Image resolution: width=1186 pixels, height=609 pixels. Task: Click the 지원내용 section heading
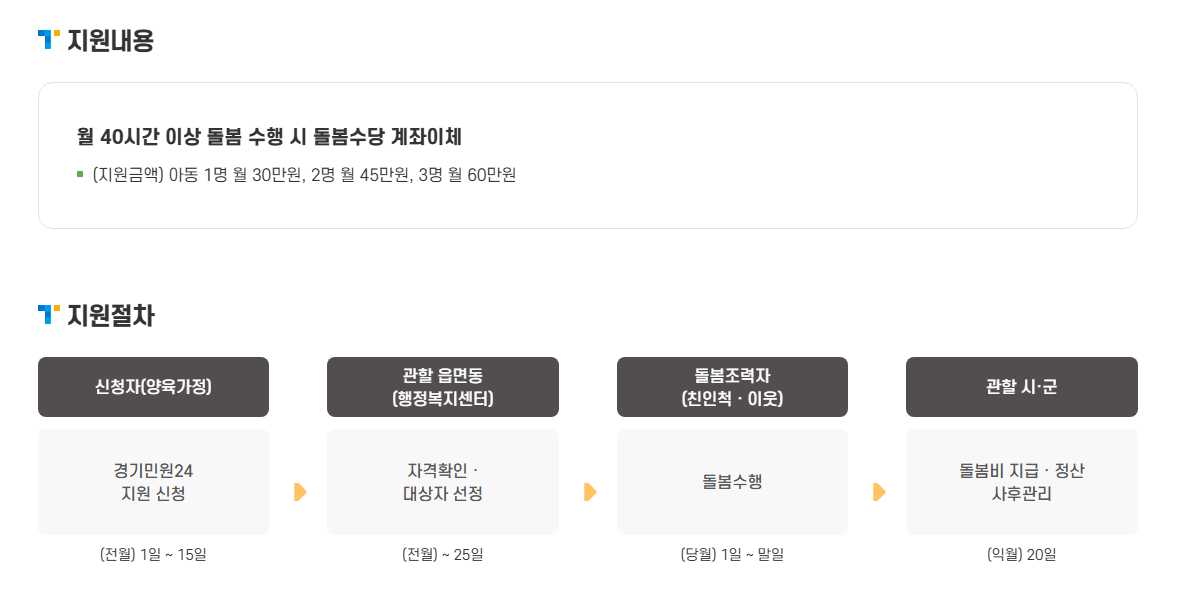pos(110,40)
